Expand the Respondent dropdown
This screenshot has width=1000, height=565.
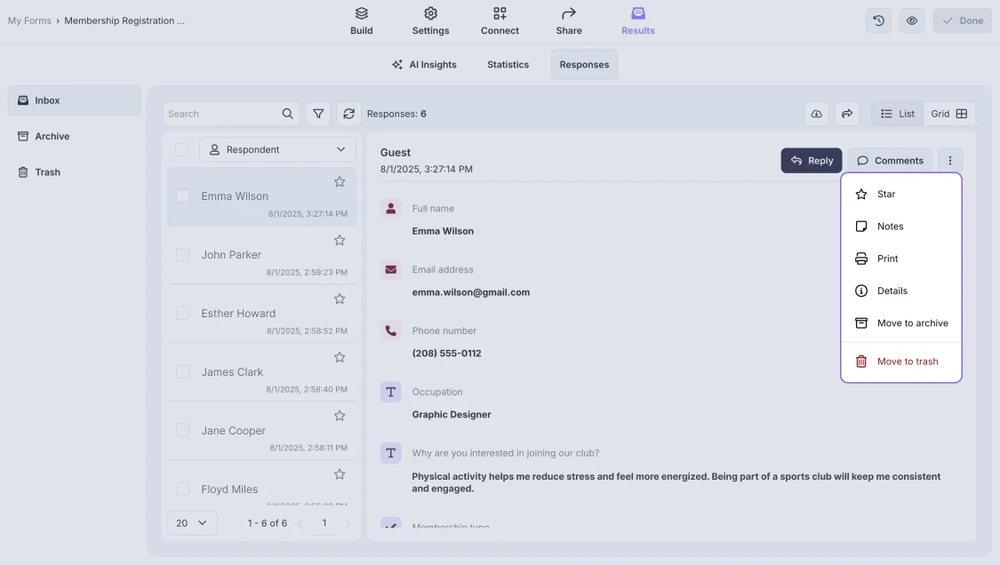tap(278, 150)
